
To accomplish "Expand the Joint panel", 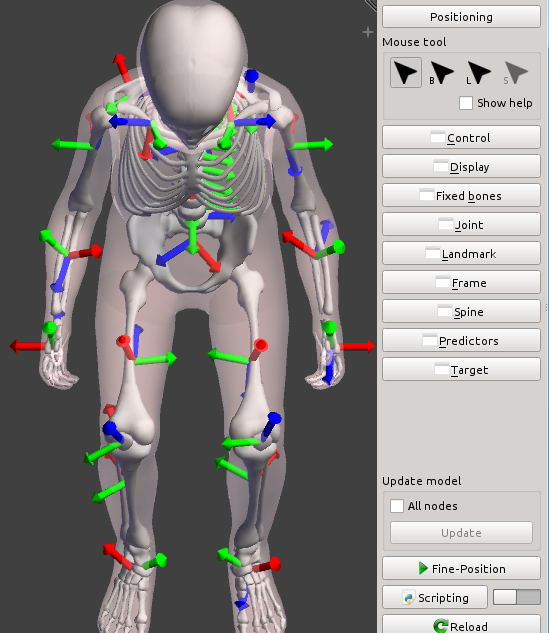I will [461, 224].
